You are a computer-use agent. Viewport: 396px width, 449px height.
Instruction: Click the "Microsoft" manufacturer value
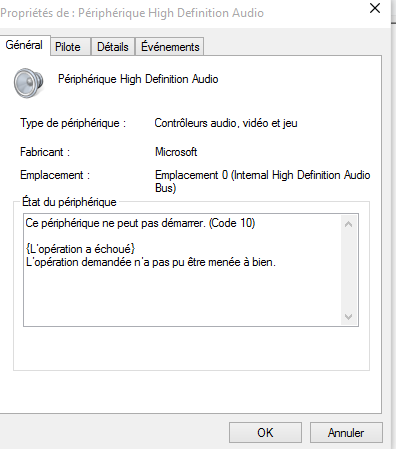(x=176, y=152)
